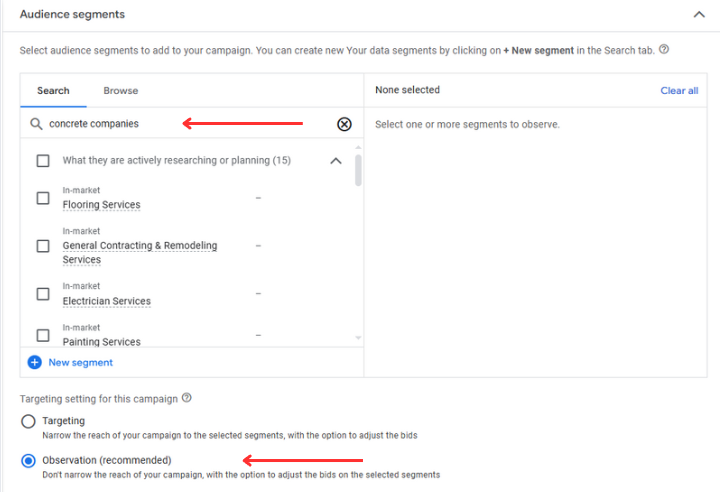
Task: Tick the Electrician Services checkbox
Action: 43,294
